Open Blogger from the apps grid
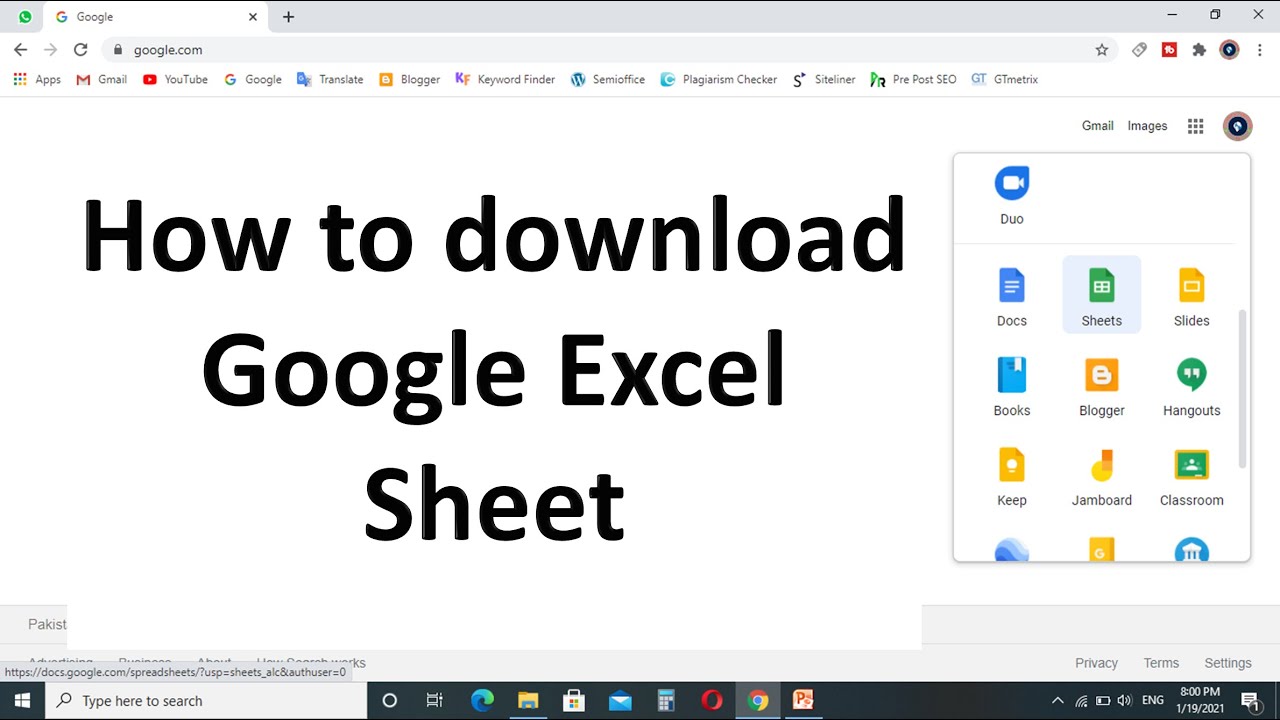The width and height of the screenshot is (1280, 720). (1101, 385)
